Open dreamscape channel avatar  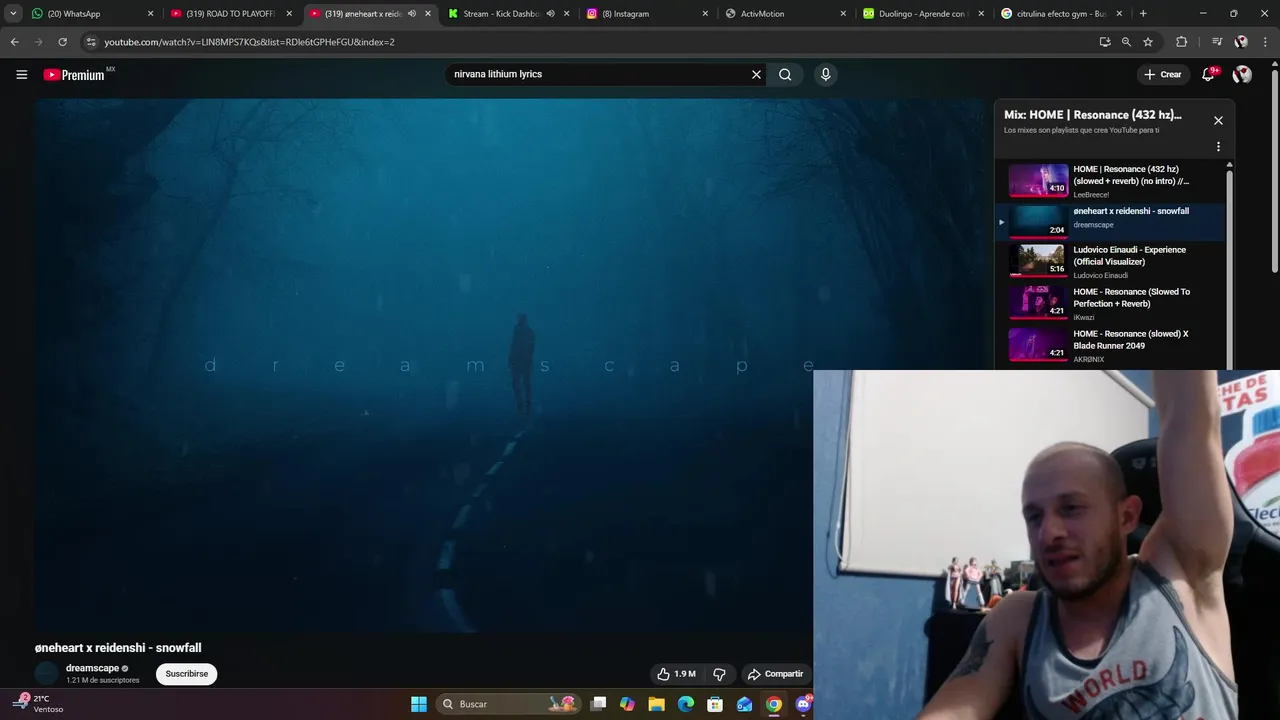[47, 673]
